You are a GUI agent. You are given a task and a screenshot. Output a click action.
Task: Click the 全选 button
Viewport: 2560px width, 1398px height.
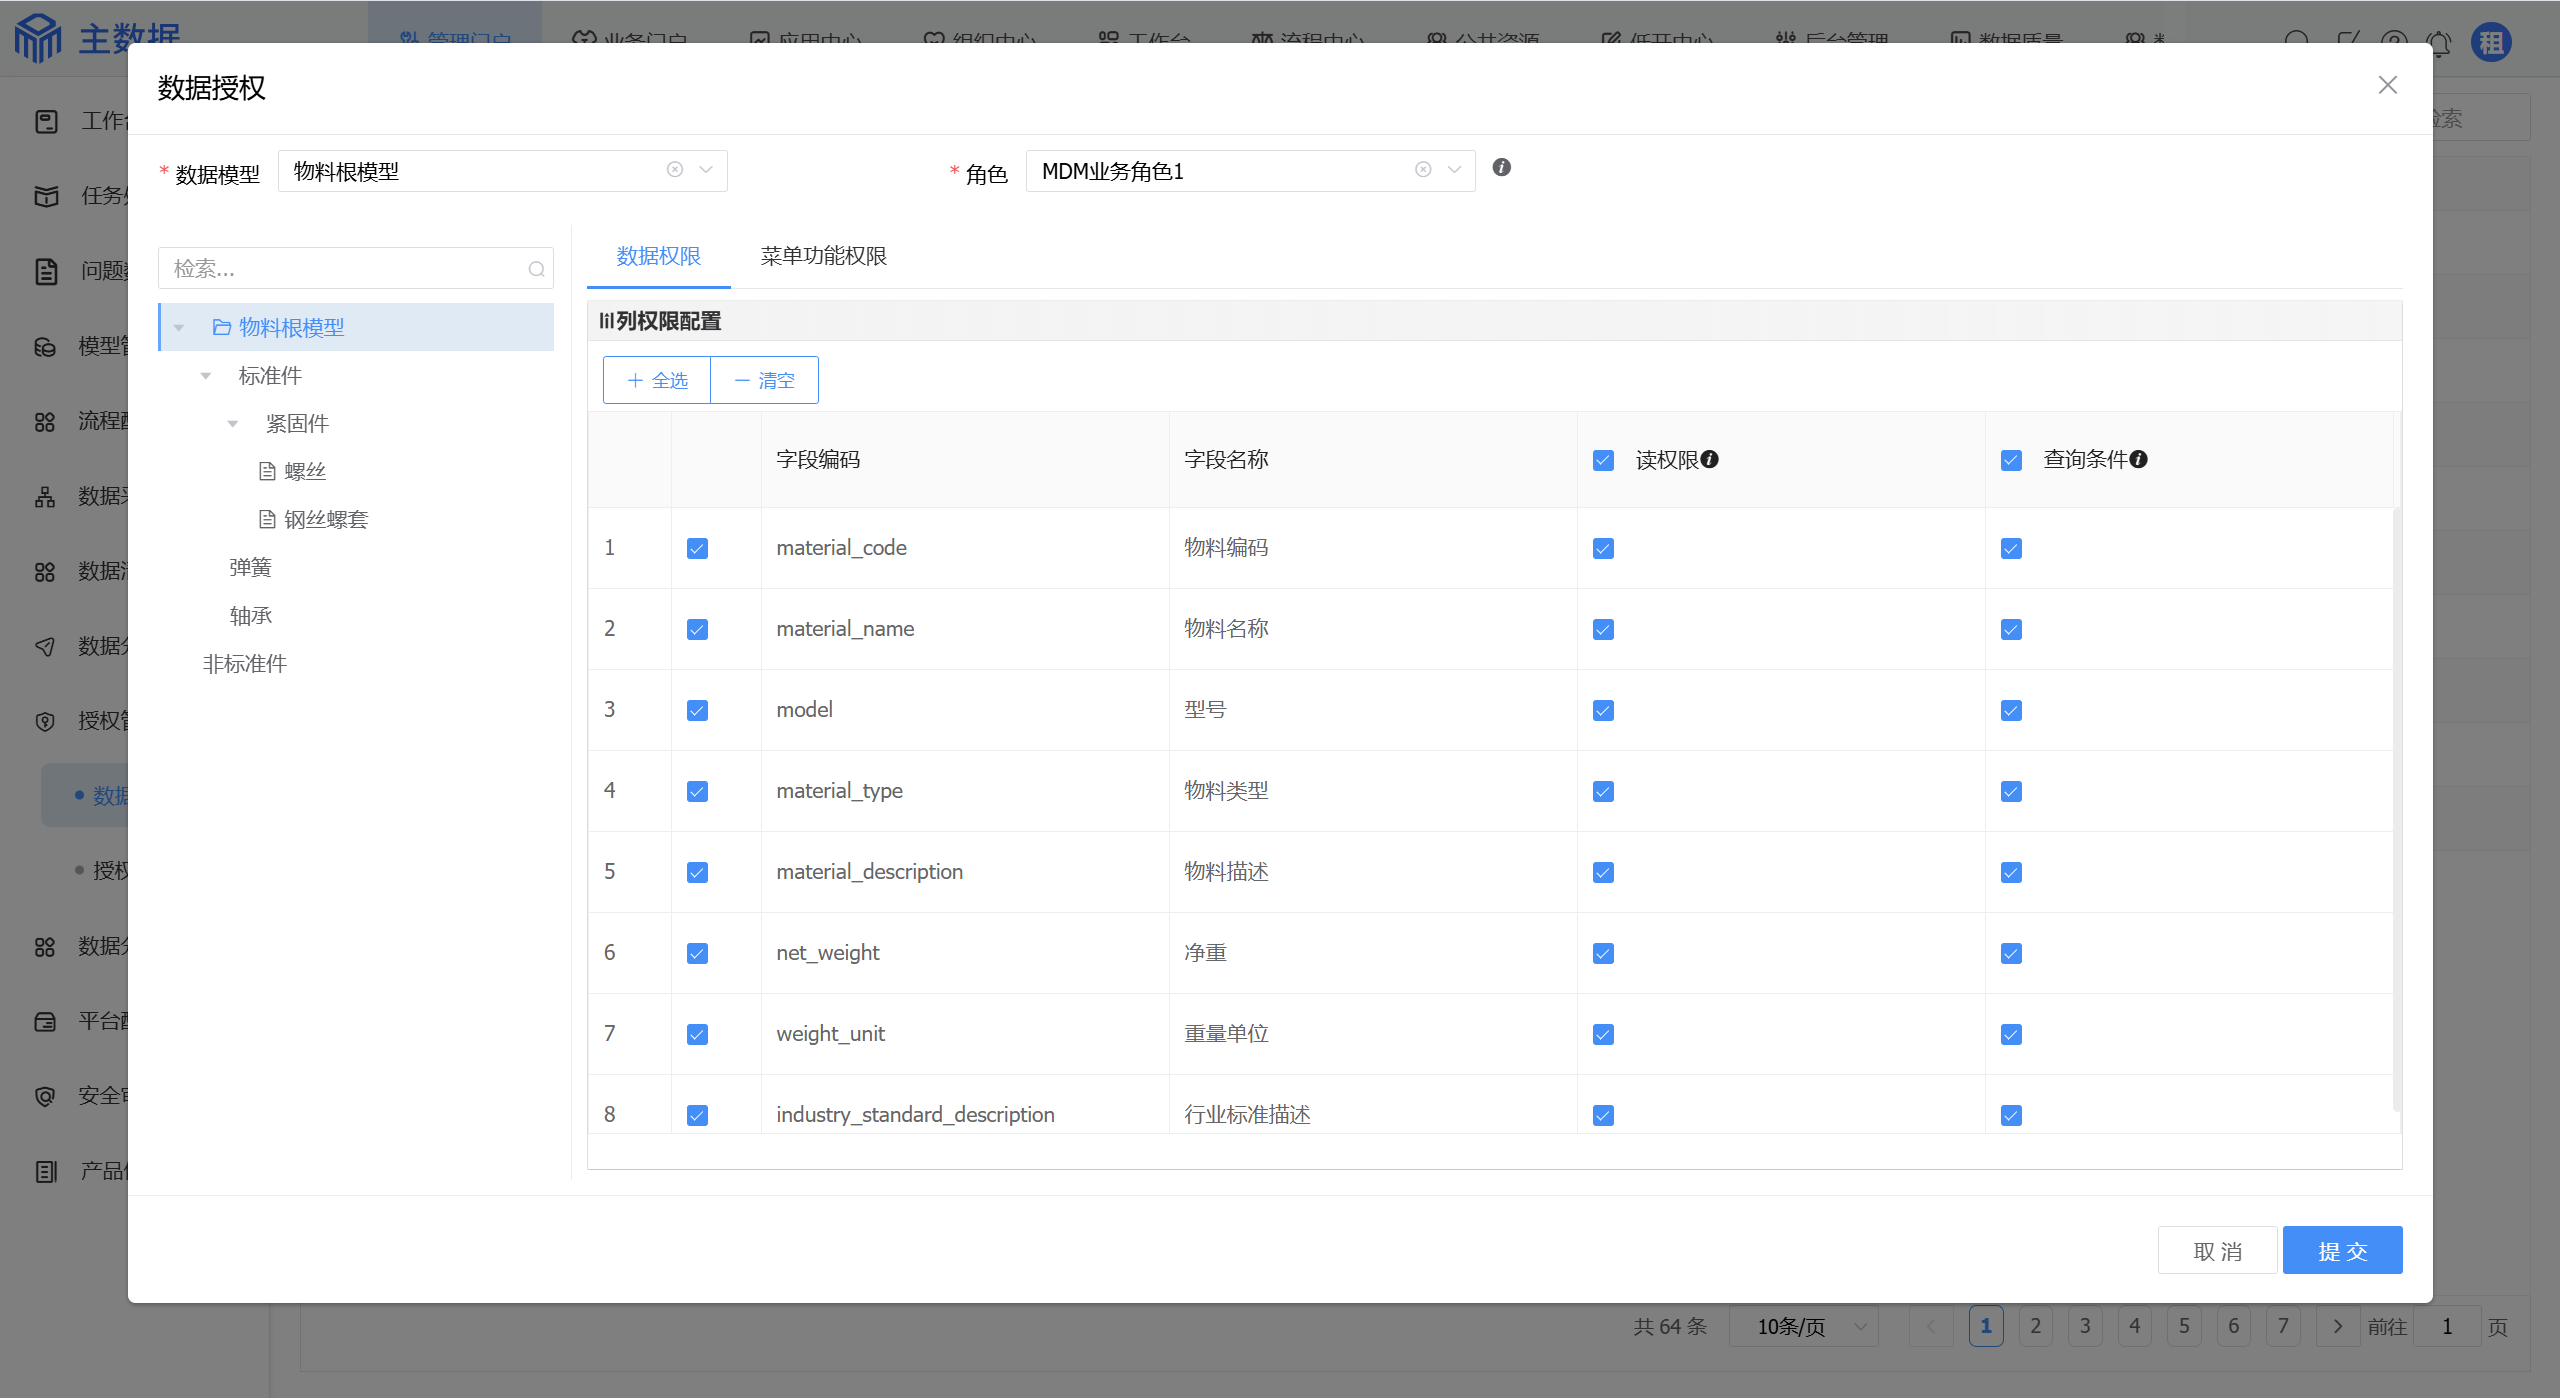pos(657,380)
